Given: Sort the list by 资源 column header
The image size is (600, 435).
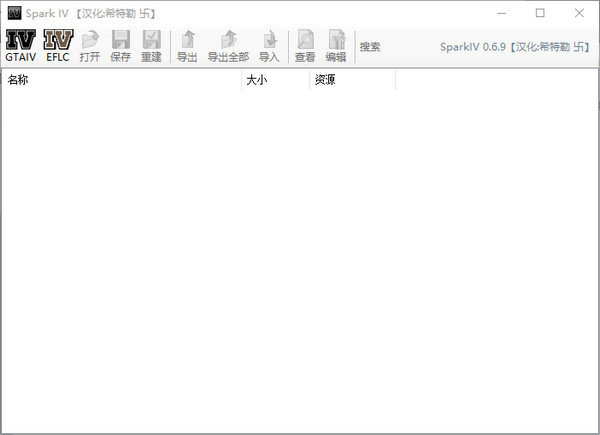Looking at the screenshot, I should pos(352,80).
